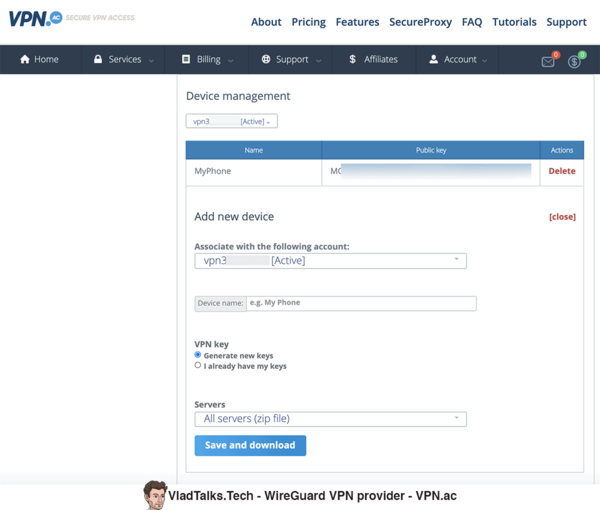Click the MyPhone device name cell
Screen dimensions: 600x510
click(254, 173)
